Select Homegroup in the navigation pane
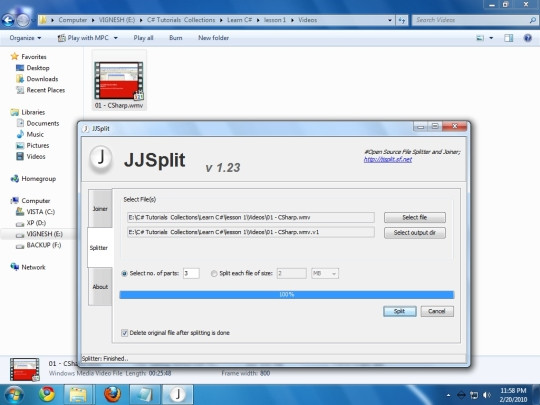540x405 pixels. pyautogui.click(x=39, y=179)
